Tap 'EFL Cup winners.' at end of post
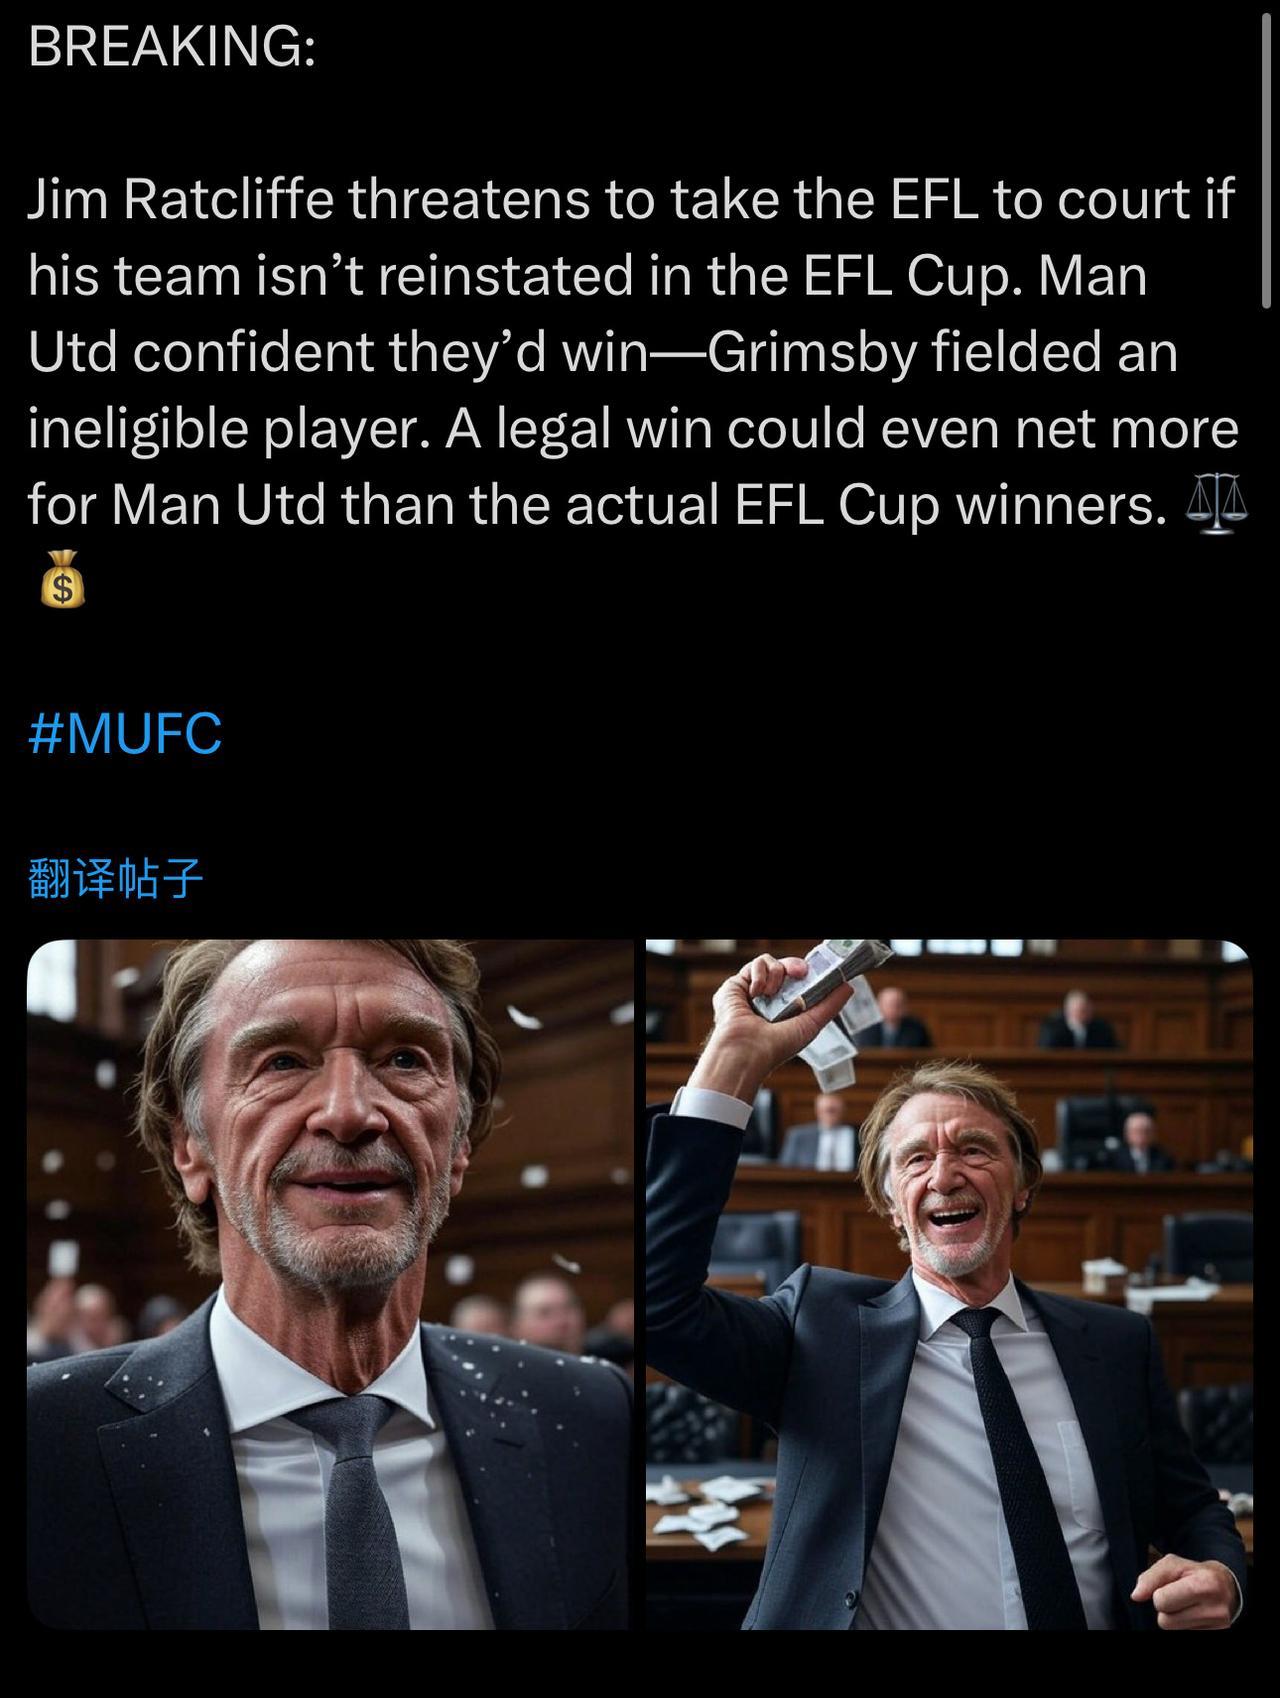 pos(950,505)
